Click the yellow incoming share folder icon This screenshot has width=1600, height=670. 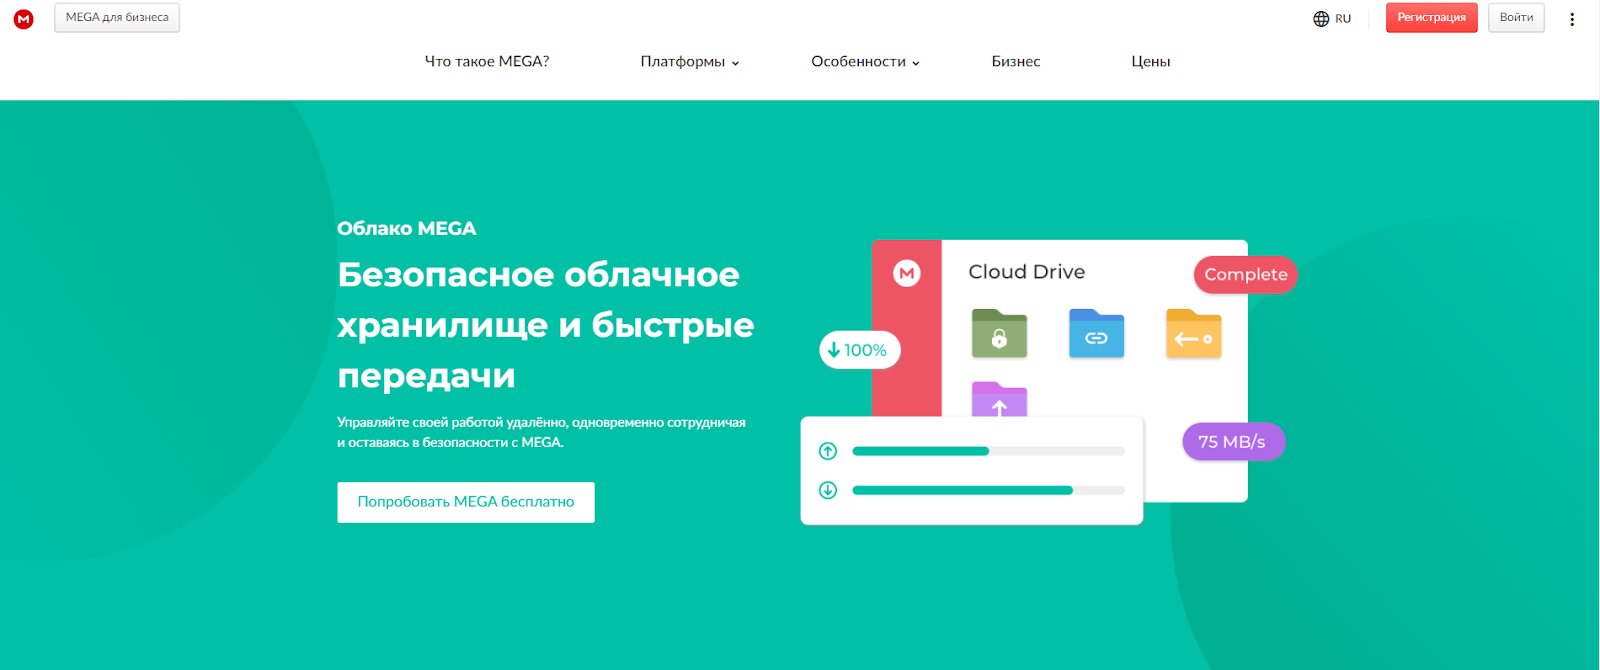[1193, 334]
